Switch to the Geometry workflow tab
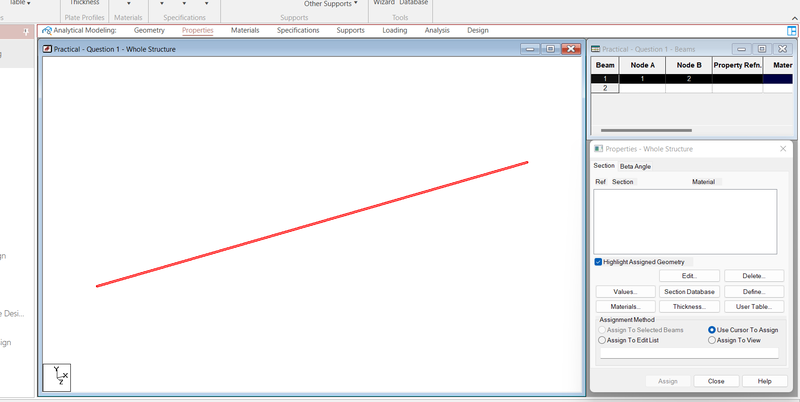Viewport: 800px width, 402px height. pyautogui.click(x=149, y=30)
